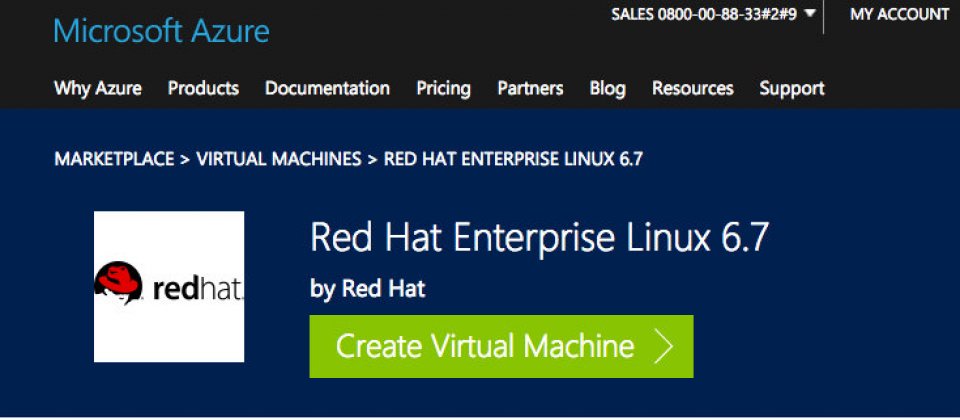
Task: Click the Red Hat logo thumbnail
Action: click(169, 287)
